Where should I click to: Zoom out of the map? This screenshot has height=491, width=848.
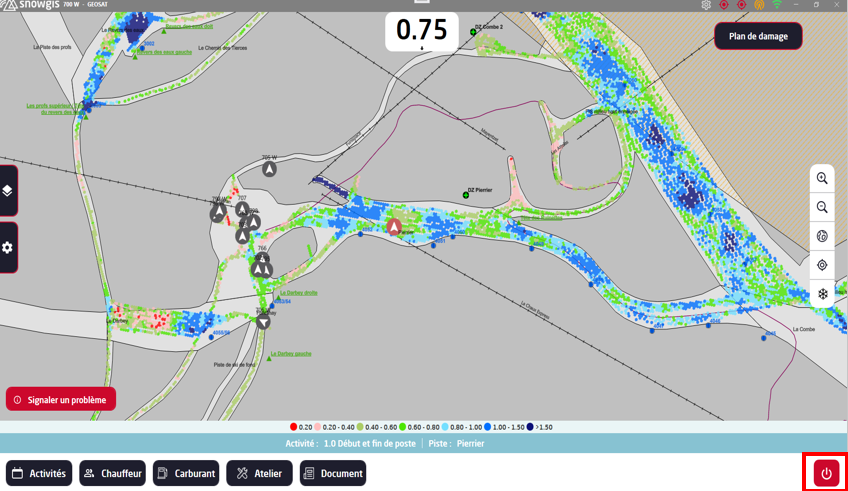coord(822,208)
